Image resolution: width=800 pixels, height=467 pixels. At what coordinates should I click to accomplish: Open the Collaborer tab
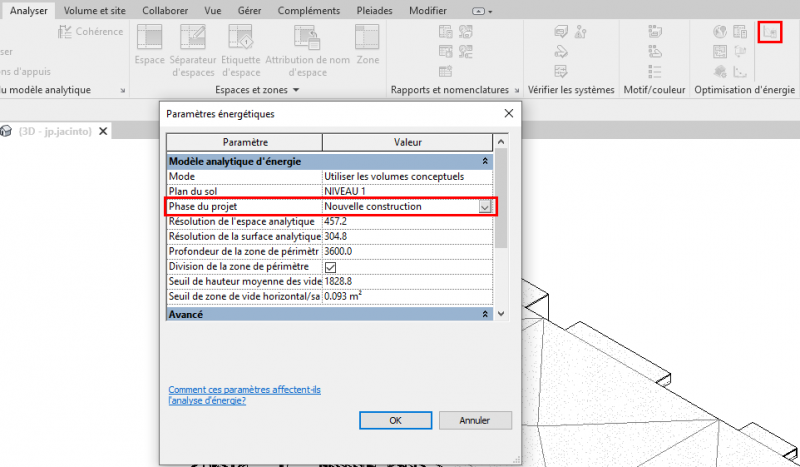coord(165,10)
